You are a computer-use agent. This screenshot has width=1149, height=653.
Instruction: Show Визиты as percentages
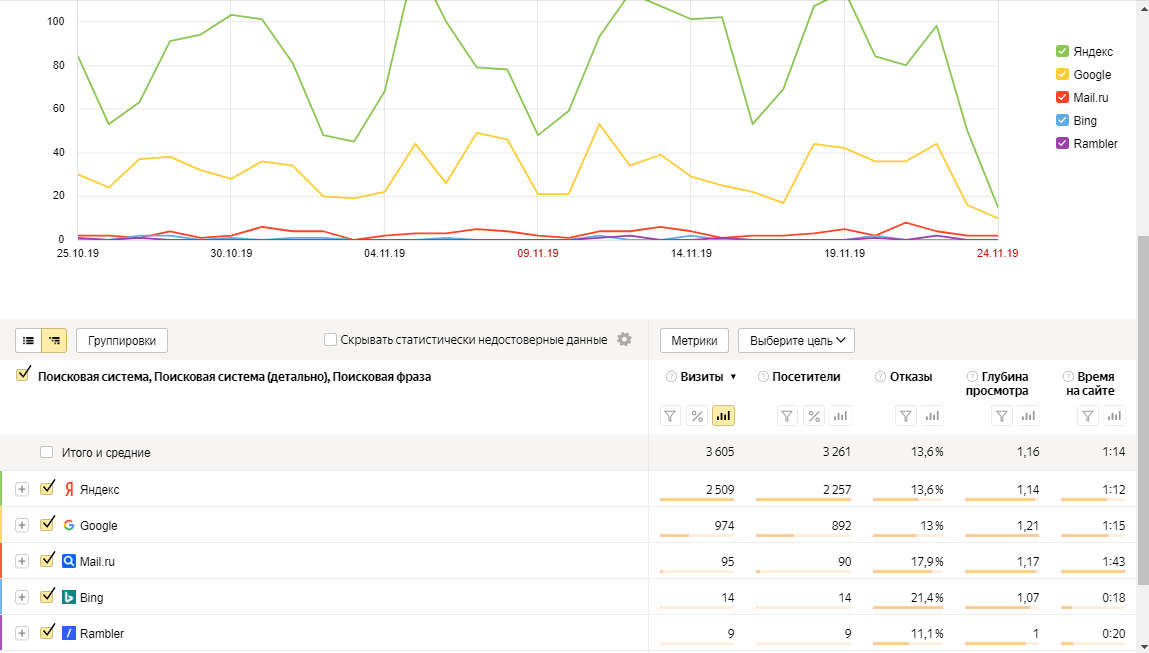click(697, 416)
